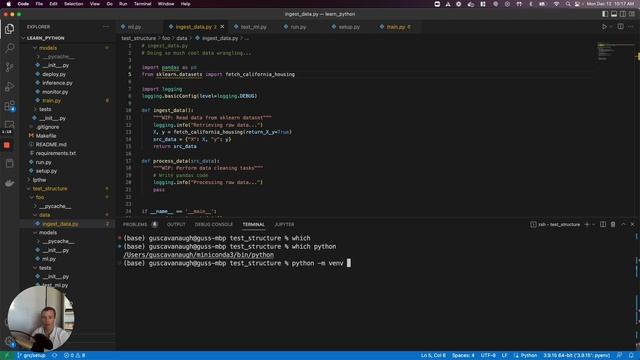Open the Extensions view
Viewport: 640px width, 360px height.
[x=9, y=106]
